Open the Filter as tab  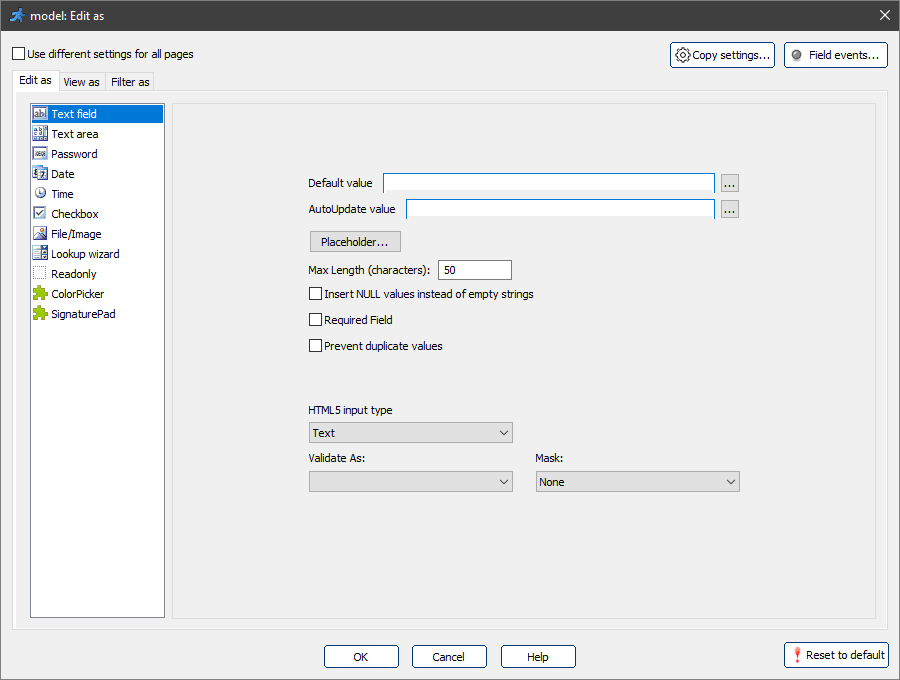(x=130, y=82)
